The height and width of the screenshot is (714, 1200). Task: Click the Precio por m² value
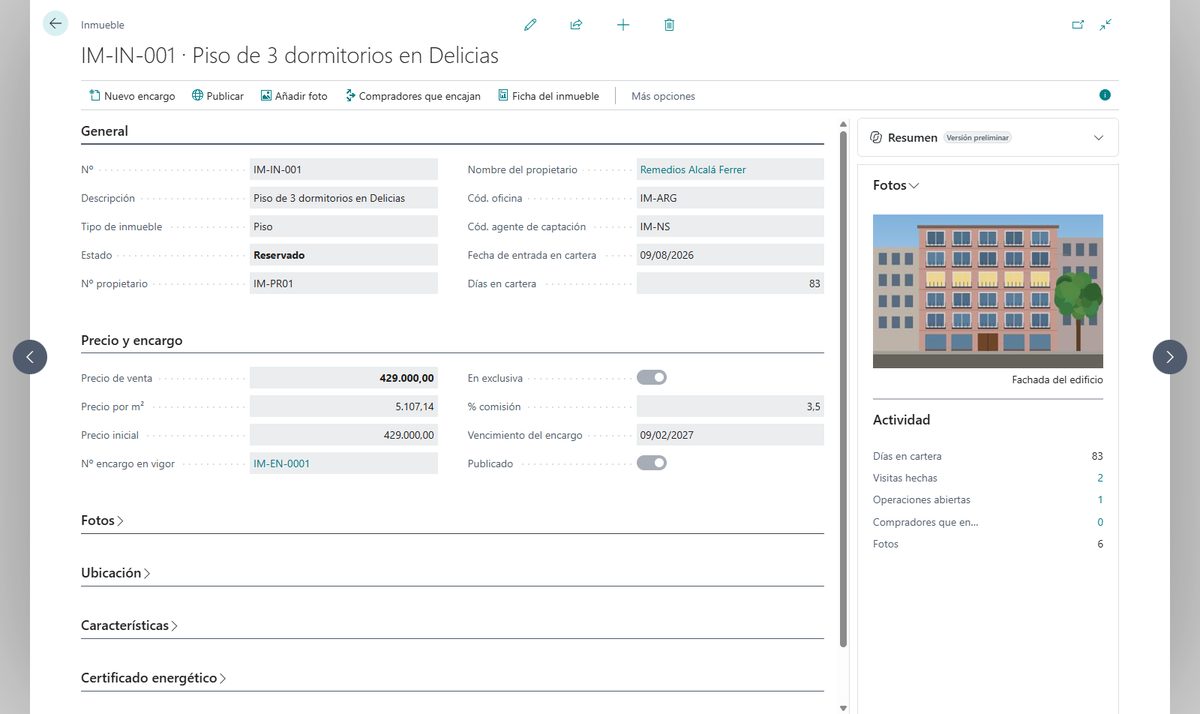pyautogui.click(x=344, y=407)
